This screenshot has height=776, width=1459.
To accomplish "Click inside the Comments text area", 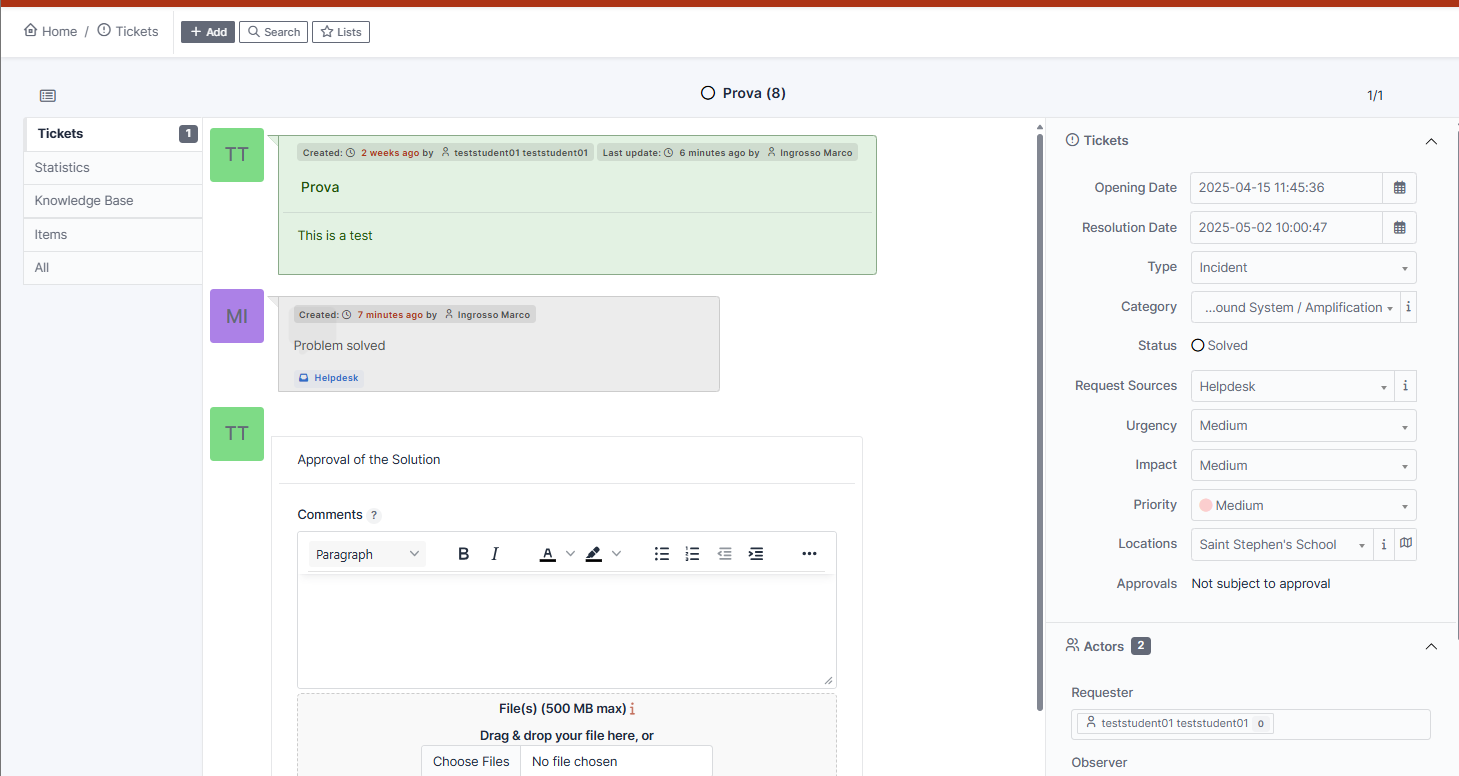I will [x=566, y=630].
